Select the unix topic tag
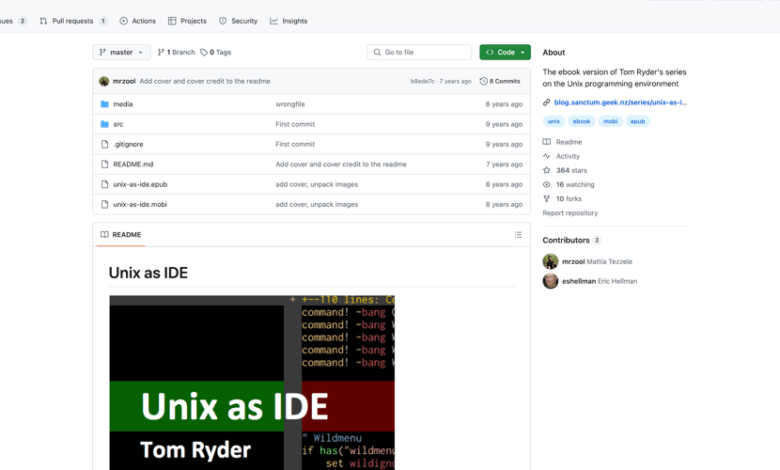This screenshot has height=470, width=780. [554, 121]
